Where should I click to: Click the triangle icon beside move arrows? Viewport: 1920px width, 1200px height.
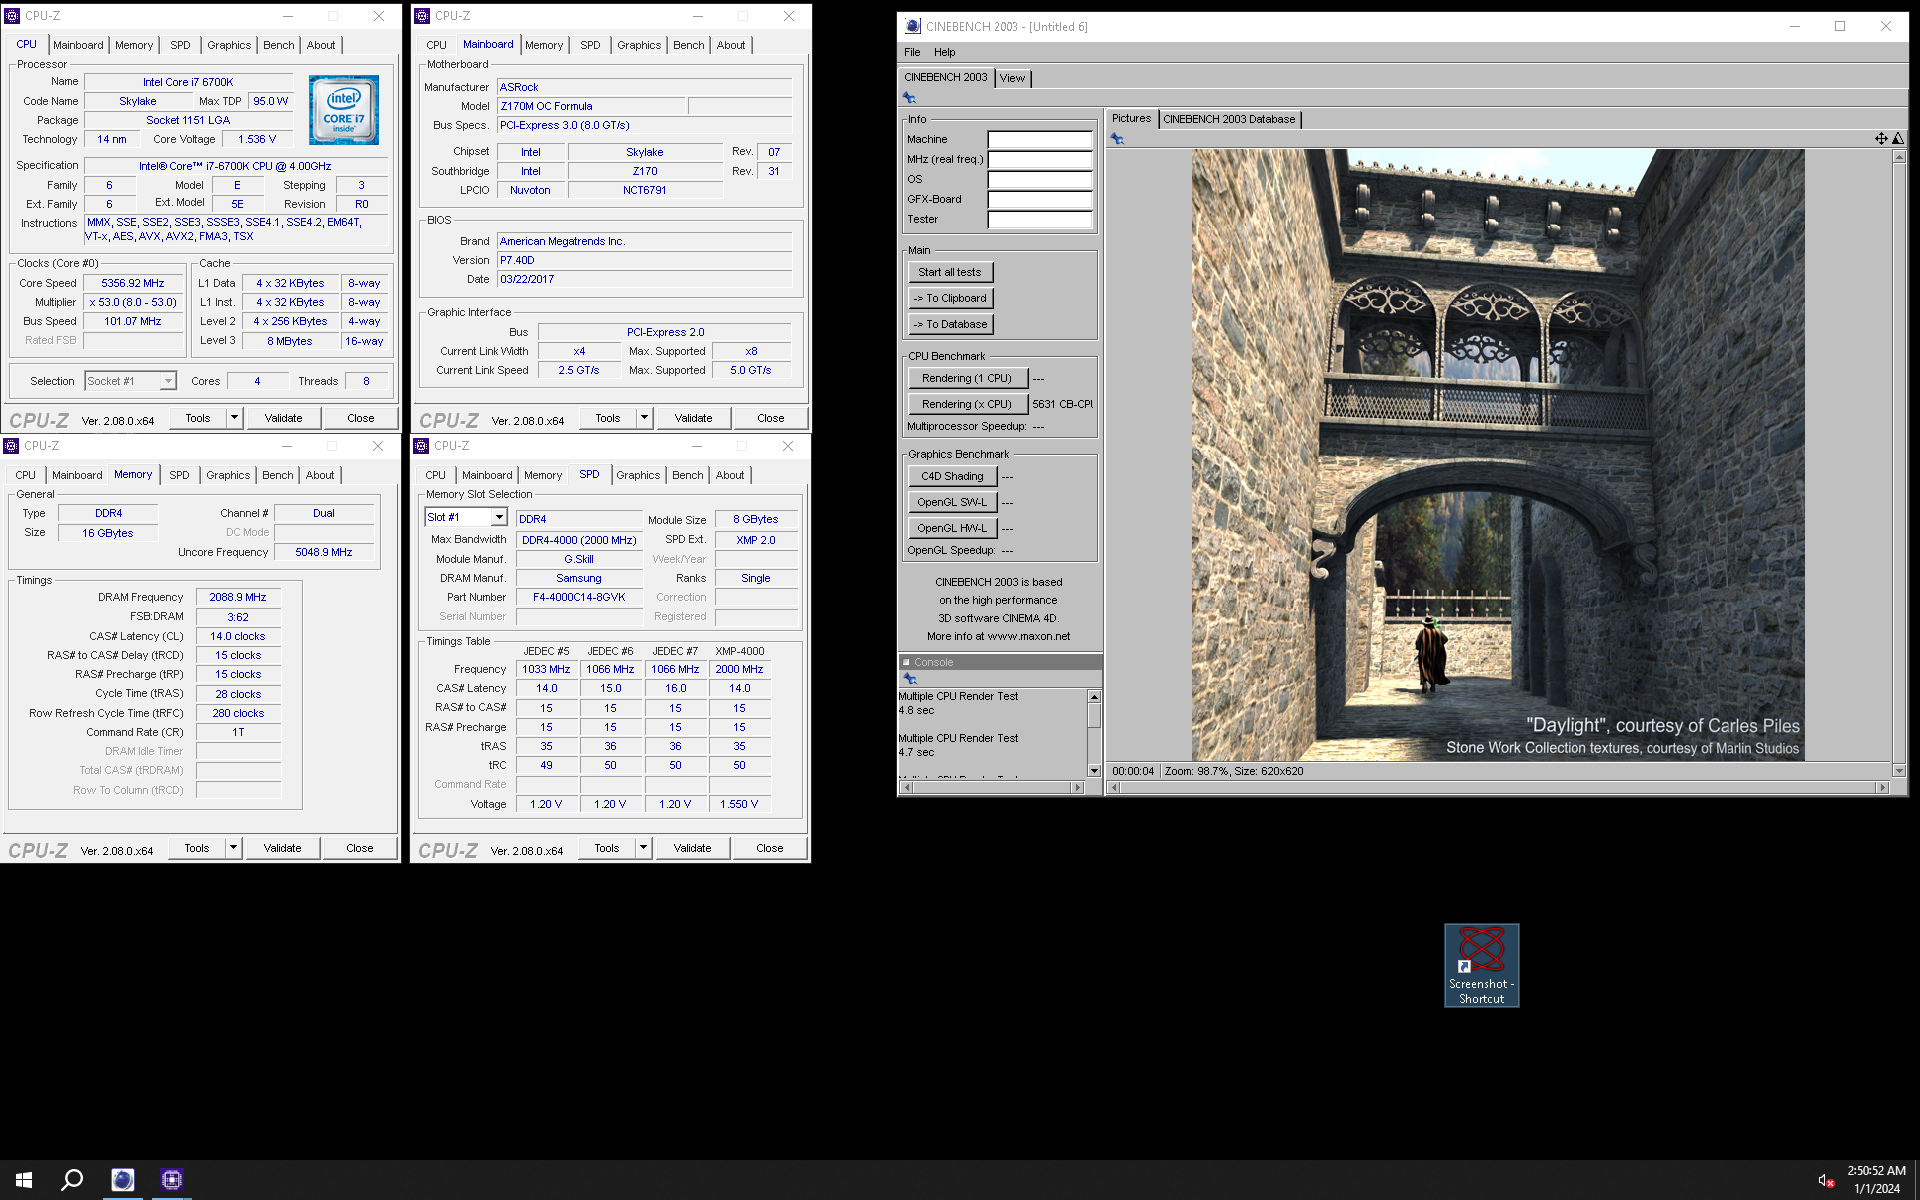coord(1898,139)
